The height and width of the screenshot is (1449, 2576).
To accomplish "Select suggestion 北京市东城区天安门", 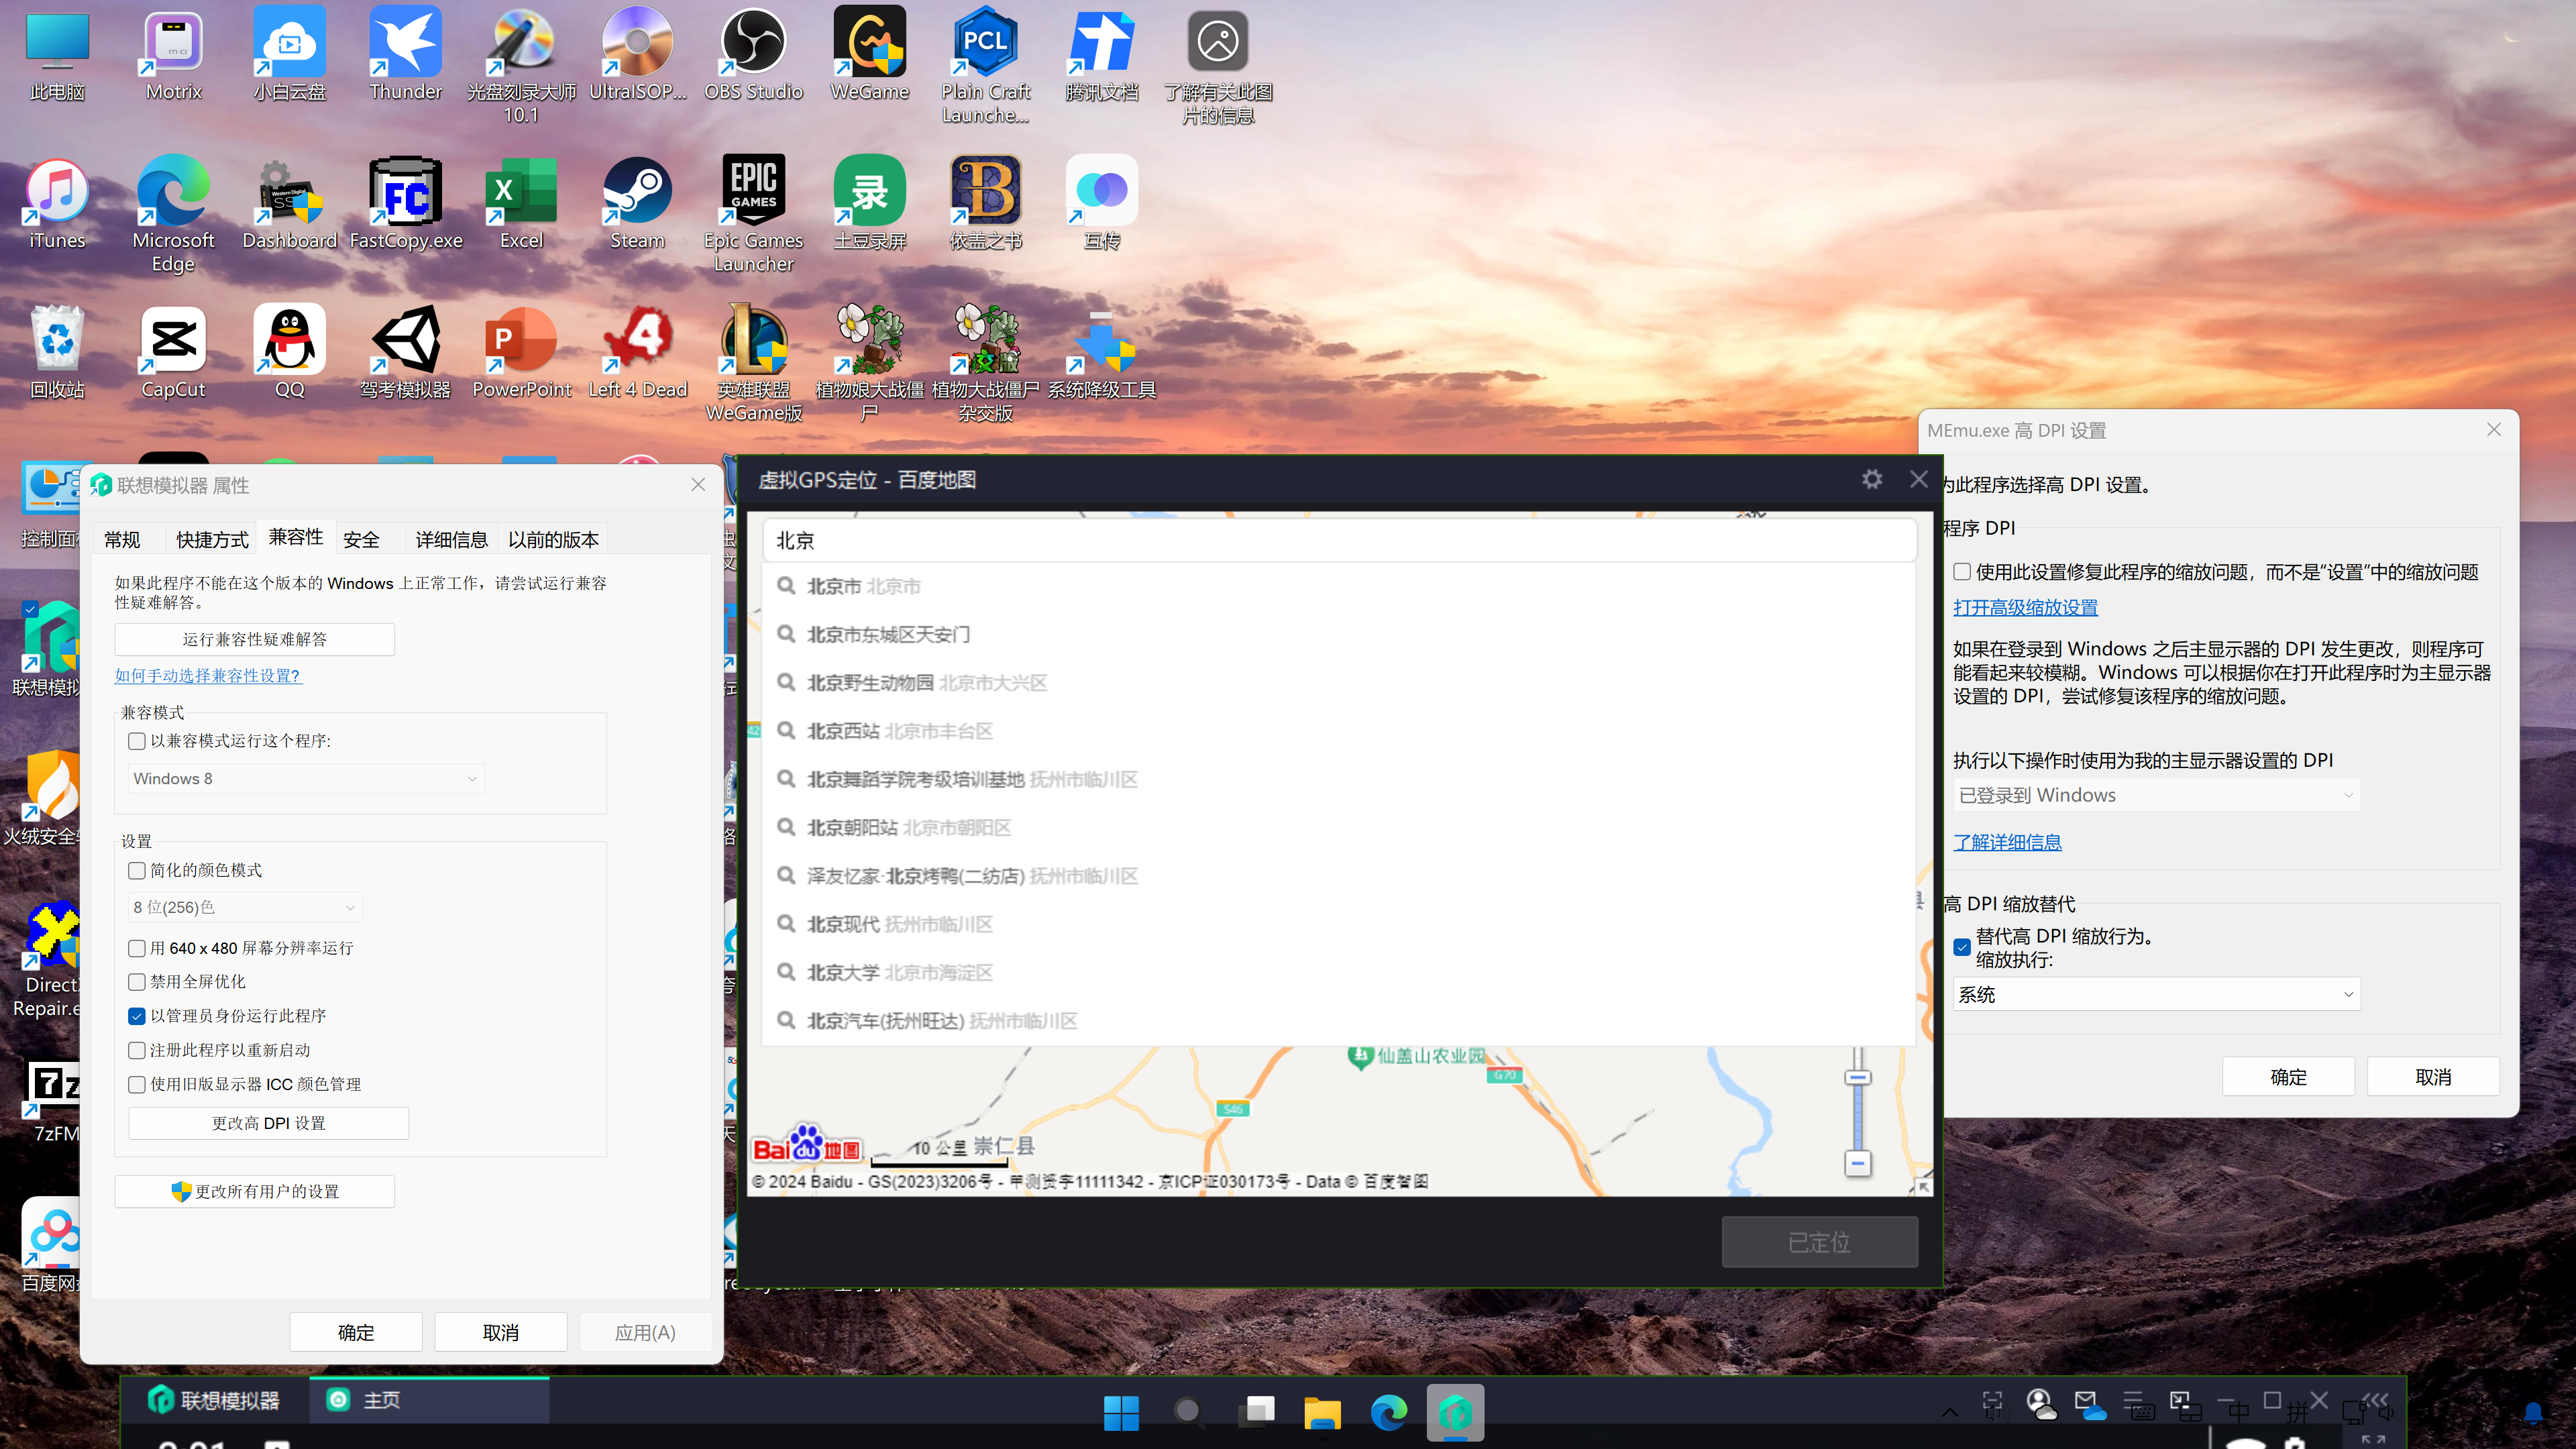I will point(1339,634).
